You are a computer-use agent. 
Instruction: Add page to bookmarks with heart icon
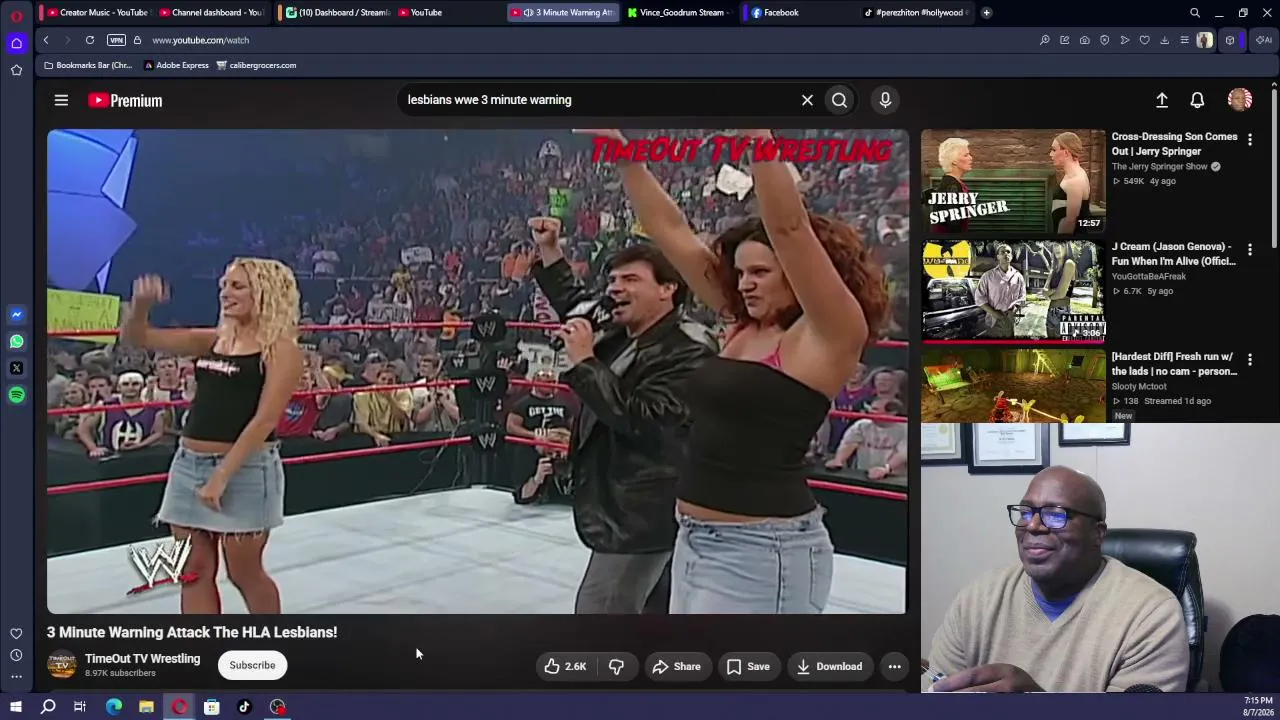tap(1145, 40)
